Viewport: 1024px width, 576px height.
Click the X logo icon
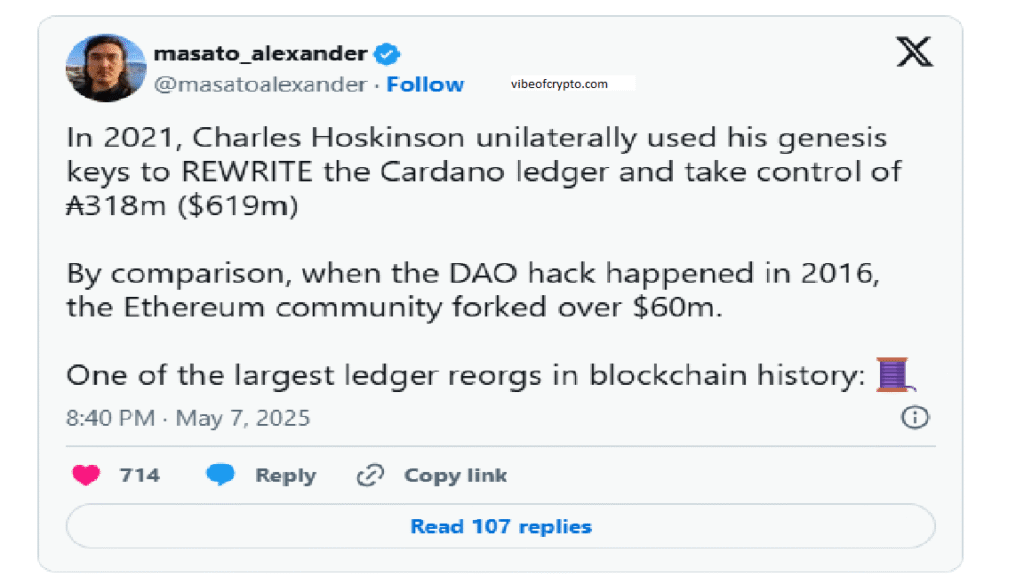[x=914, y=52]
